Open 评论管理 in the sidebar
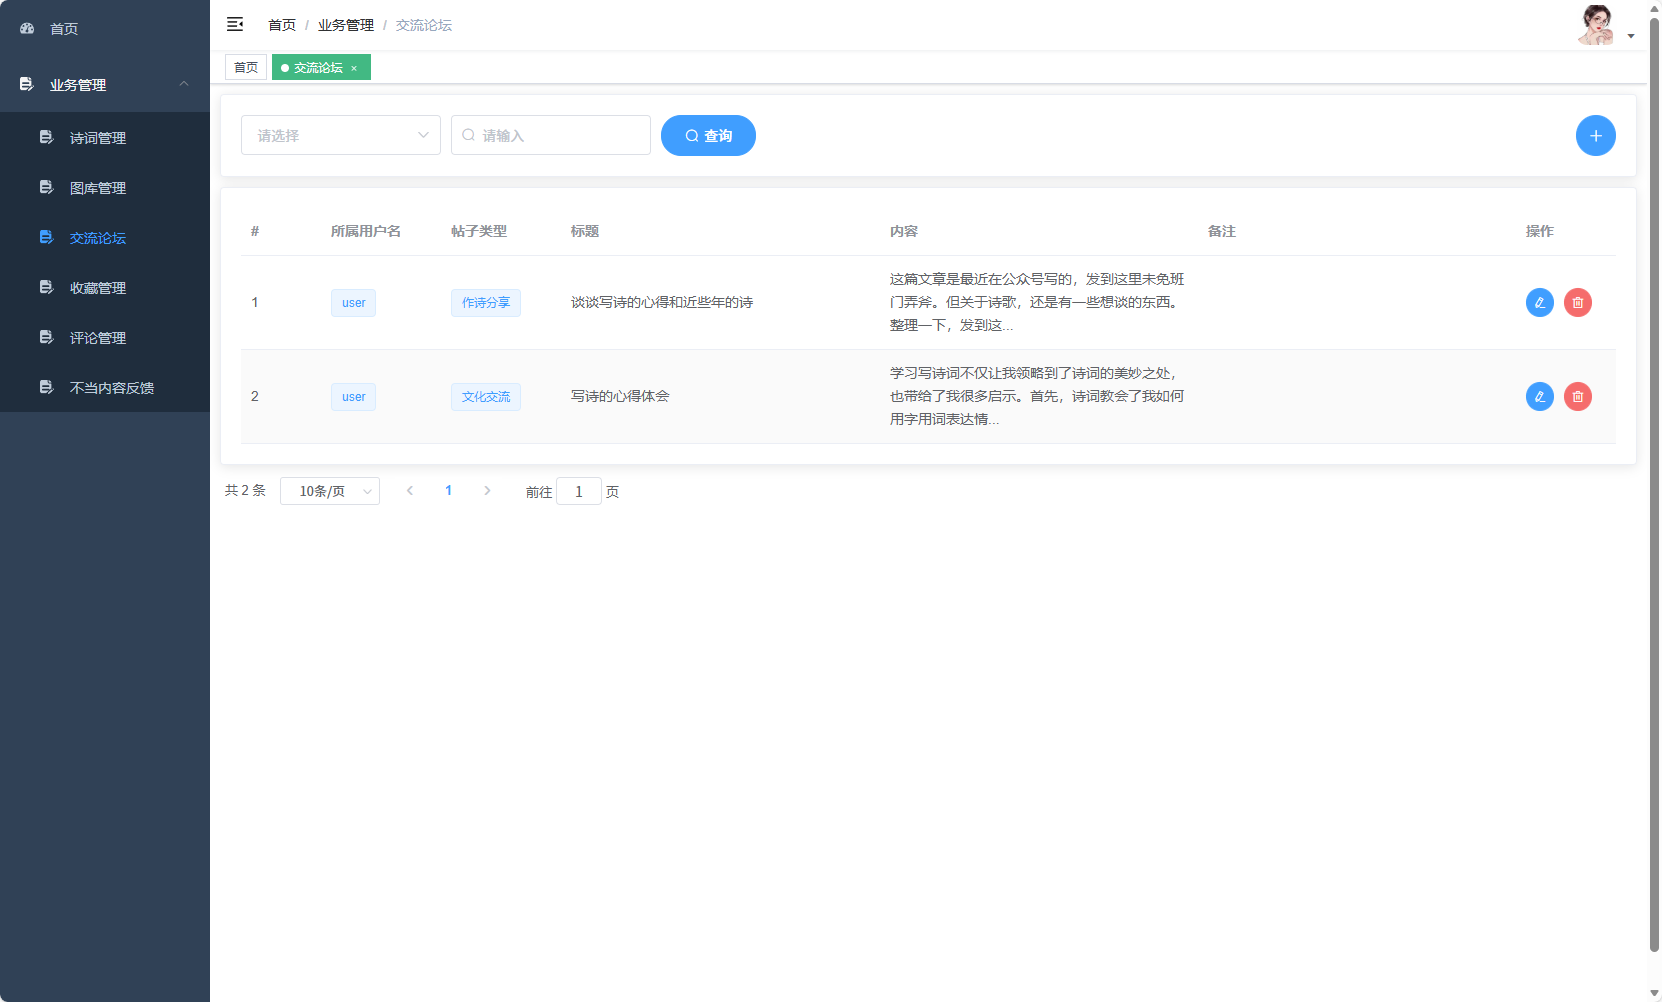The width and height of the screenshot is (1662, 1002). pyautogui.click(x=97, y=337)
